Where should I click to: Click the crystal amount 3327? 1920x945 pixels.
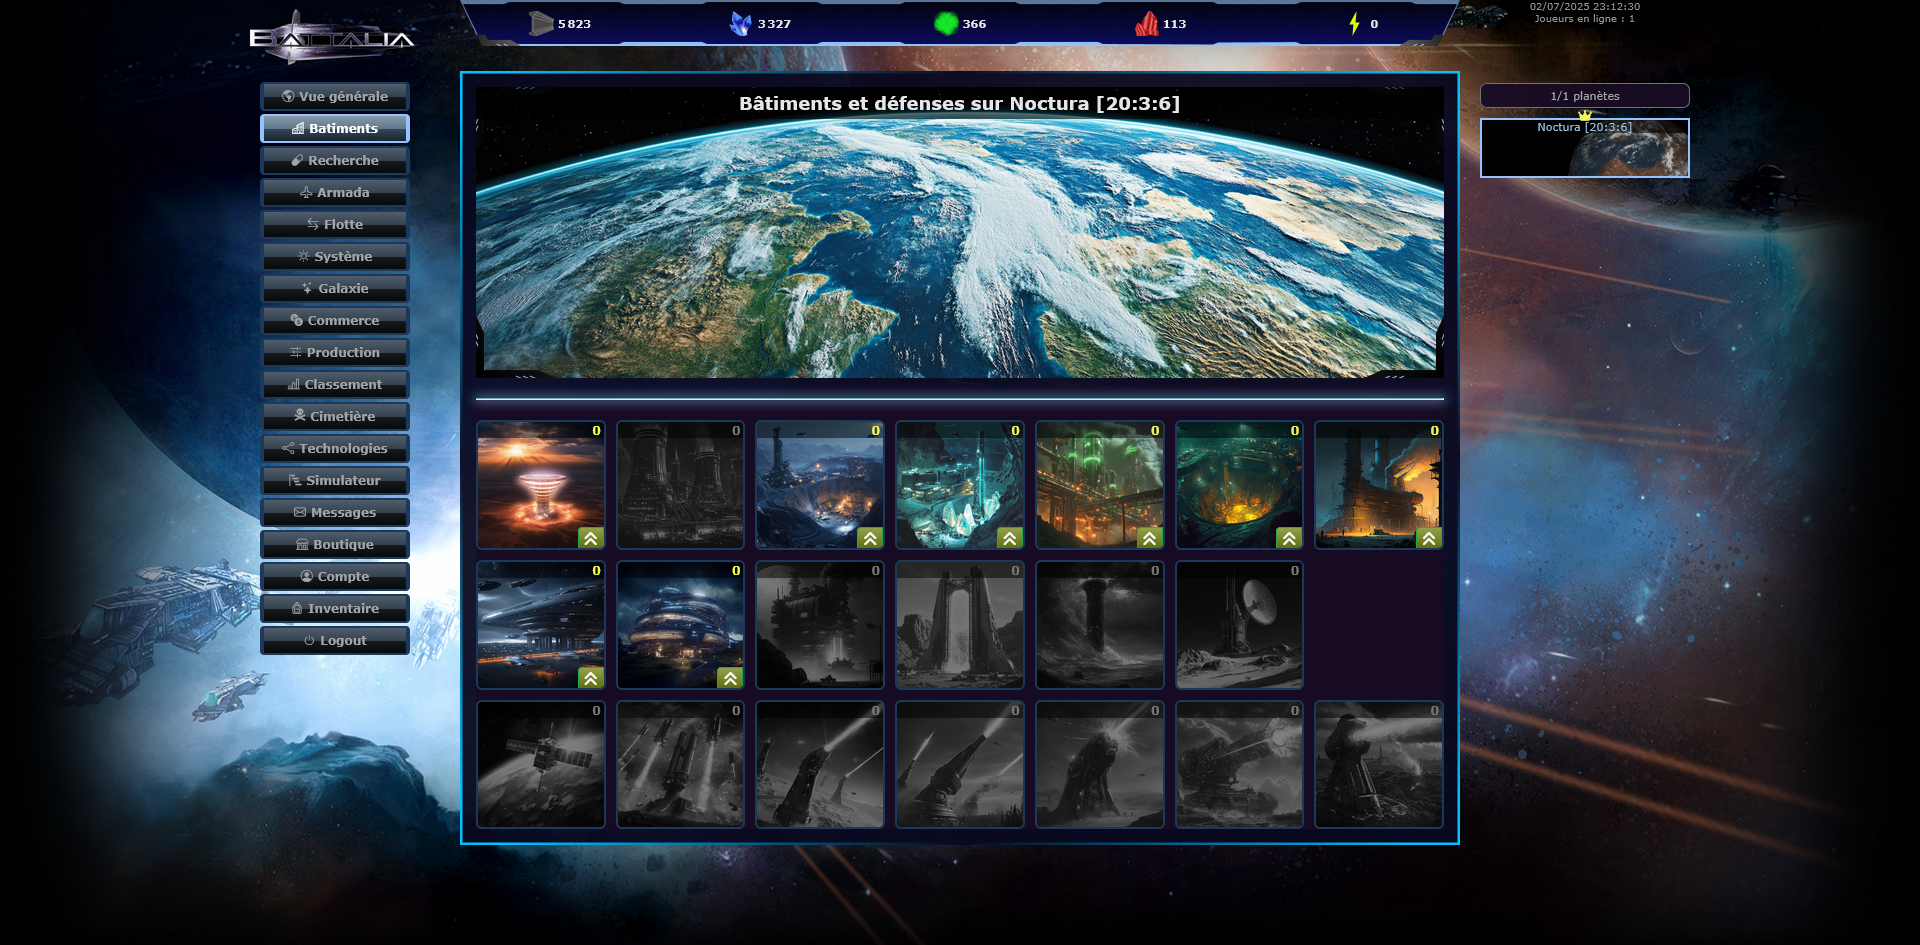(x=774, y=24)
